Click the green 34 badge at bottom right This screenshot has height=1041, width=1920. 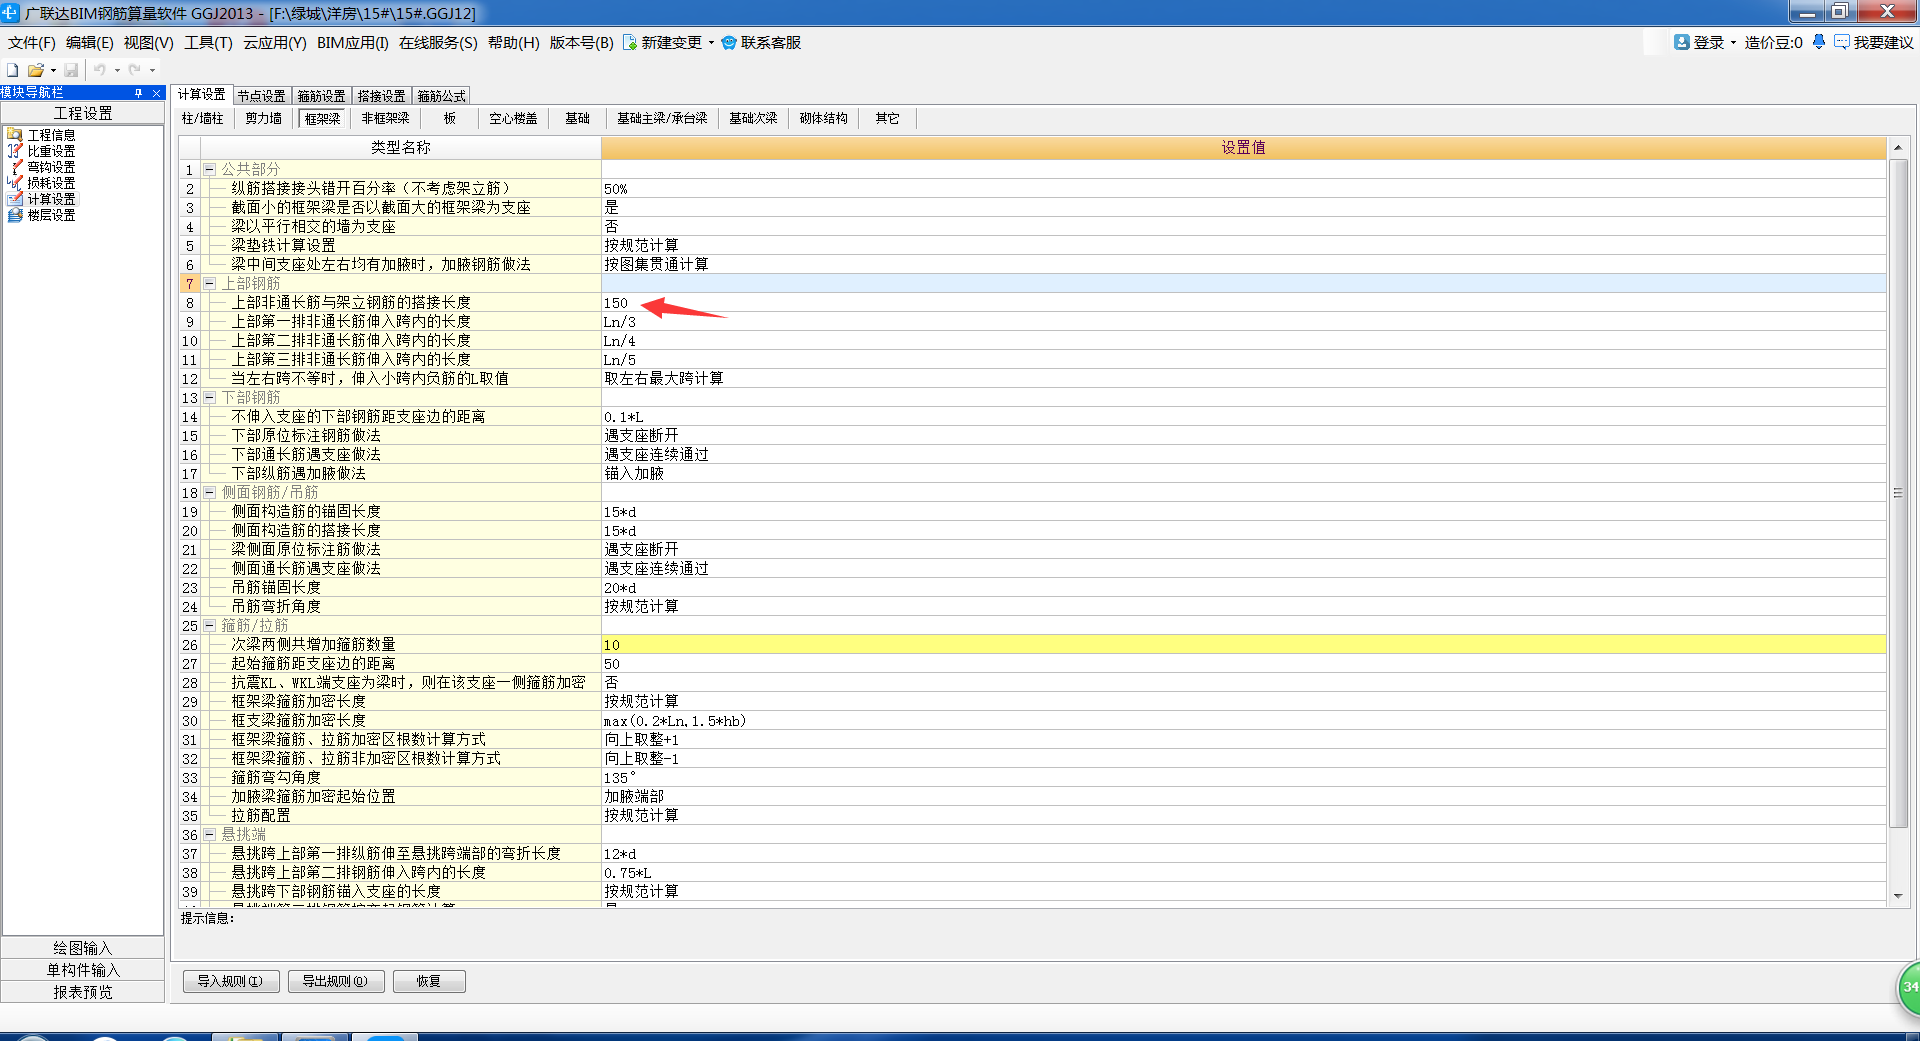click(1909, 988)
